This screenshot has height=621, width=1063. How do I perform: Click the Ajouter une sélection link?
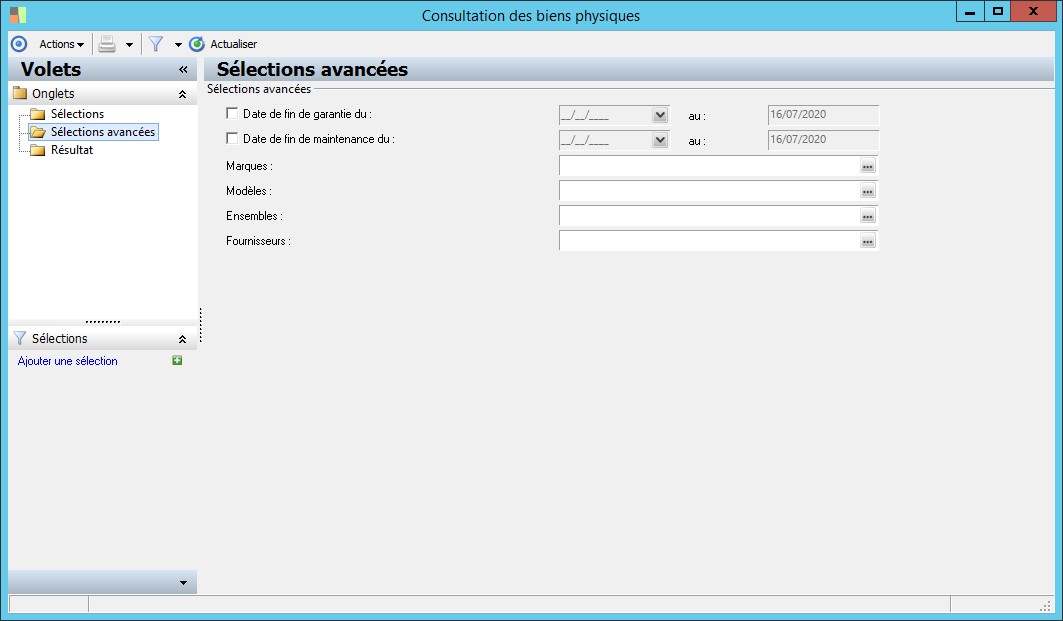tap(67, 361)
